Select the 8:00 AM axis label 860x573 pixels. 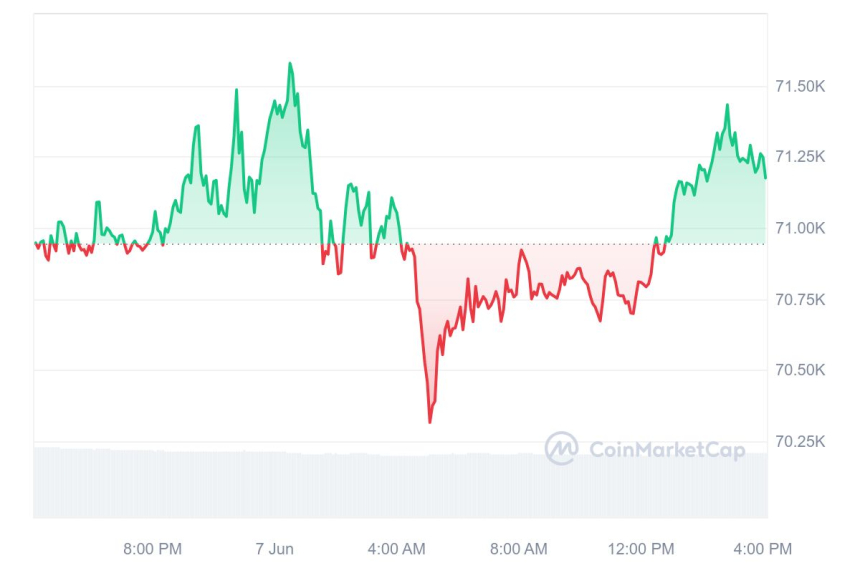click(519, 548)
